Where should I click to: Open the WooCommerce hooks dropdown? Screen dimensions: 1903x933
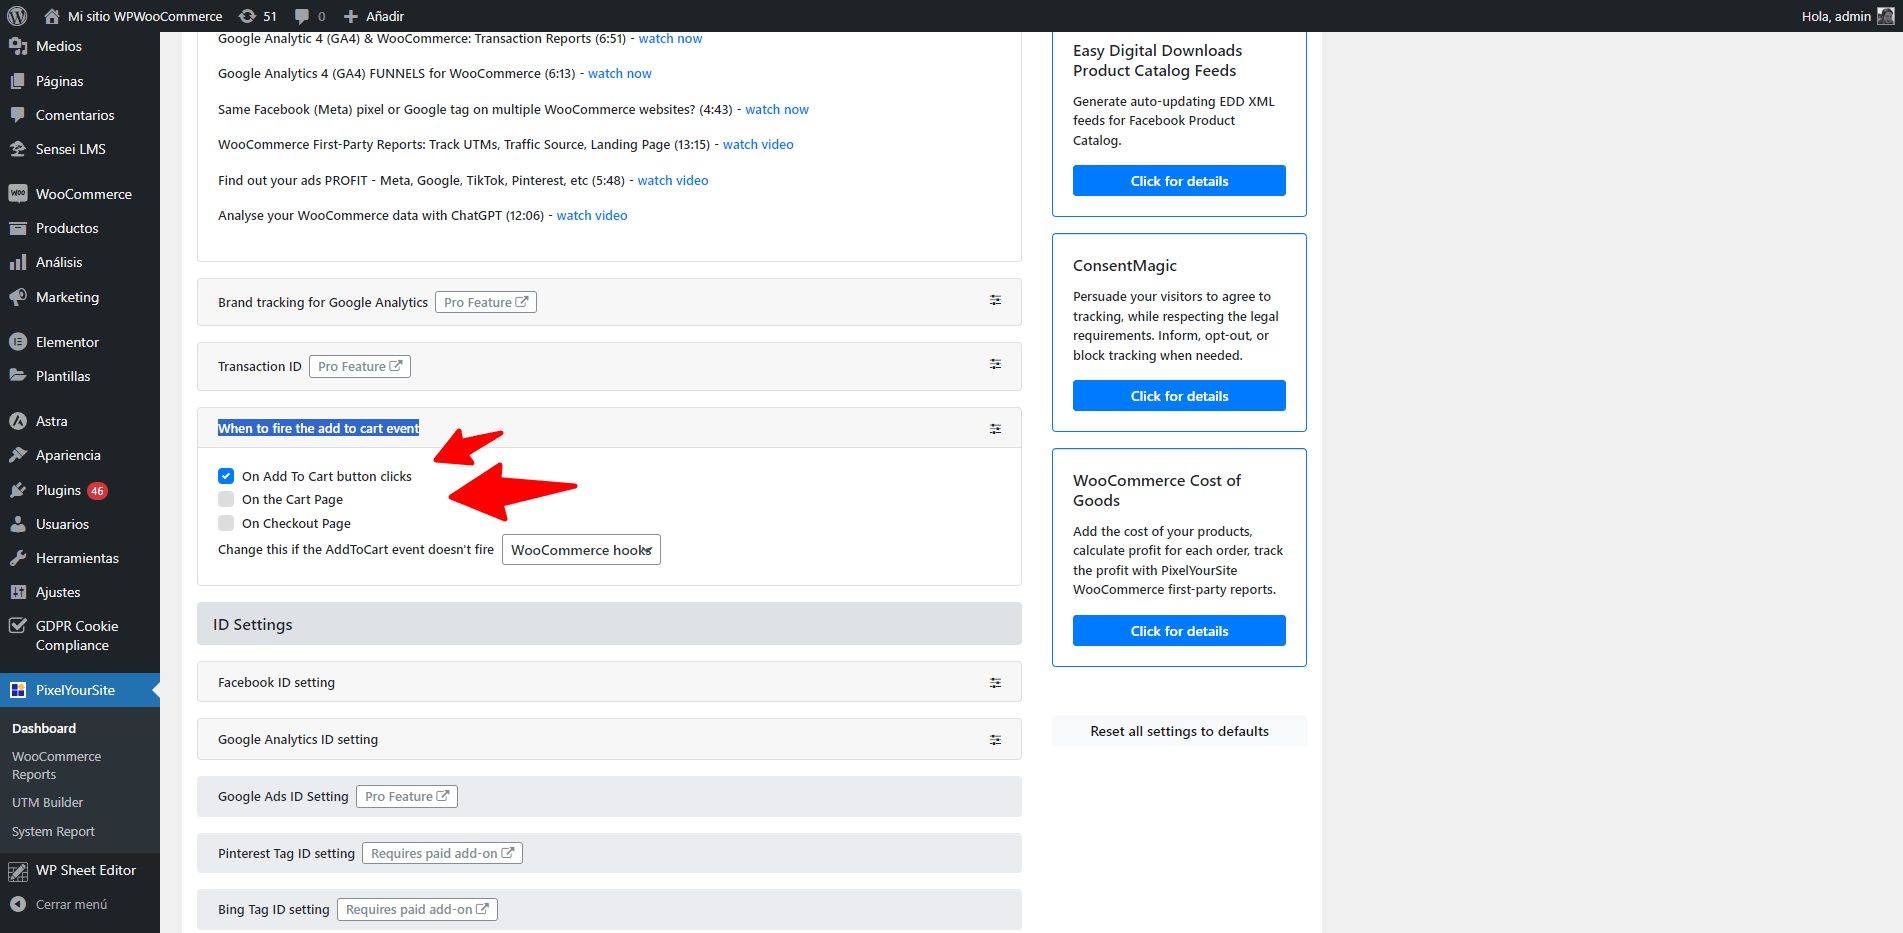581,550
